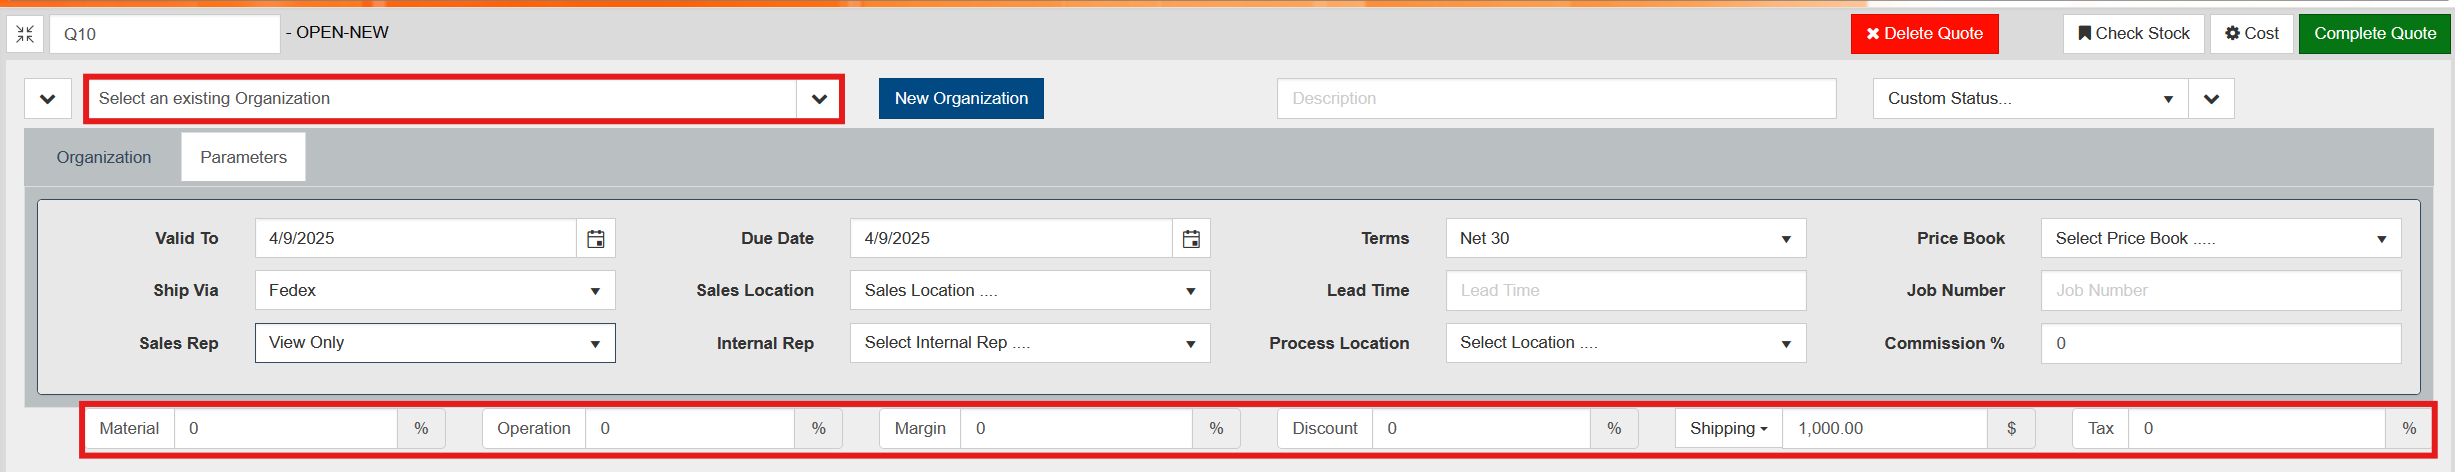Open the Shipping type dropdown toggle

(x=1728, y=429)
